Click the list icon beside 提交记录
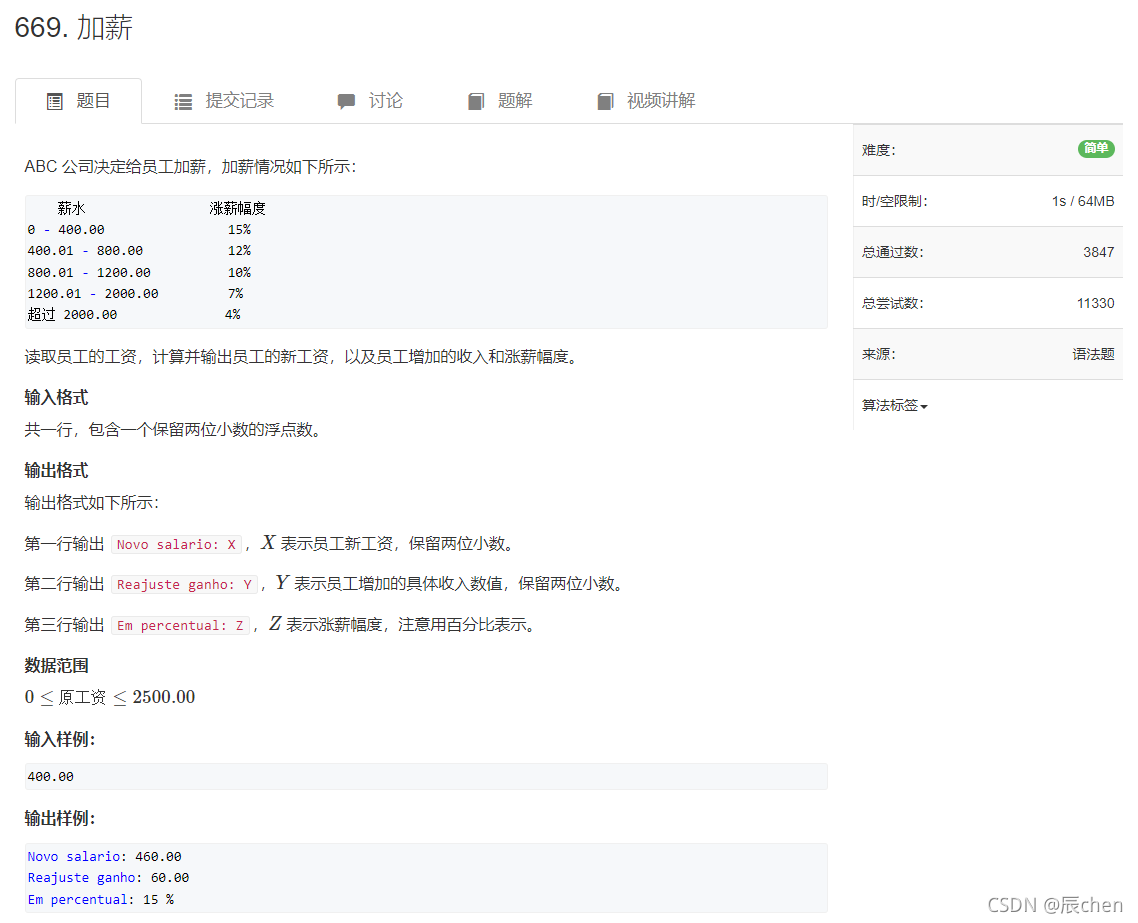The height and width of the screenshot is (923, 1138). [x=183, y=100]
